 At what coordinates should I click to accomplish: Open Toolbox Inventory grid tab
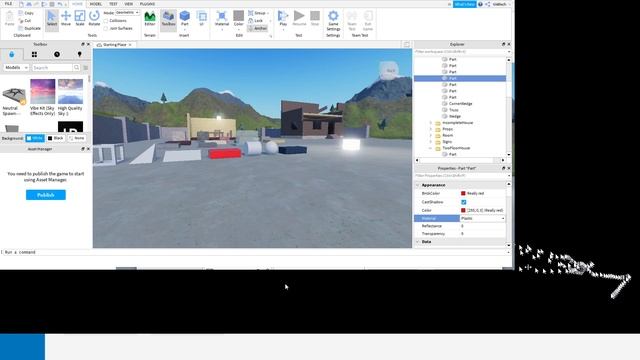[34, 54]
